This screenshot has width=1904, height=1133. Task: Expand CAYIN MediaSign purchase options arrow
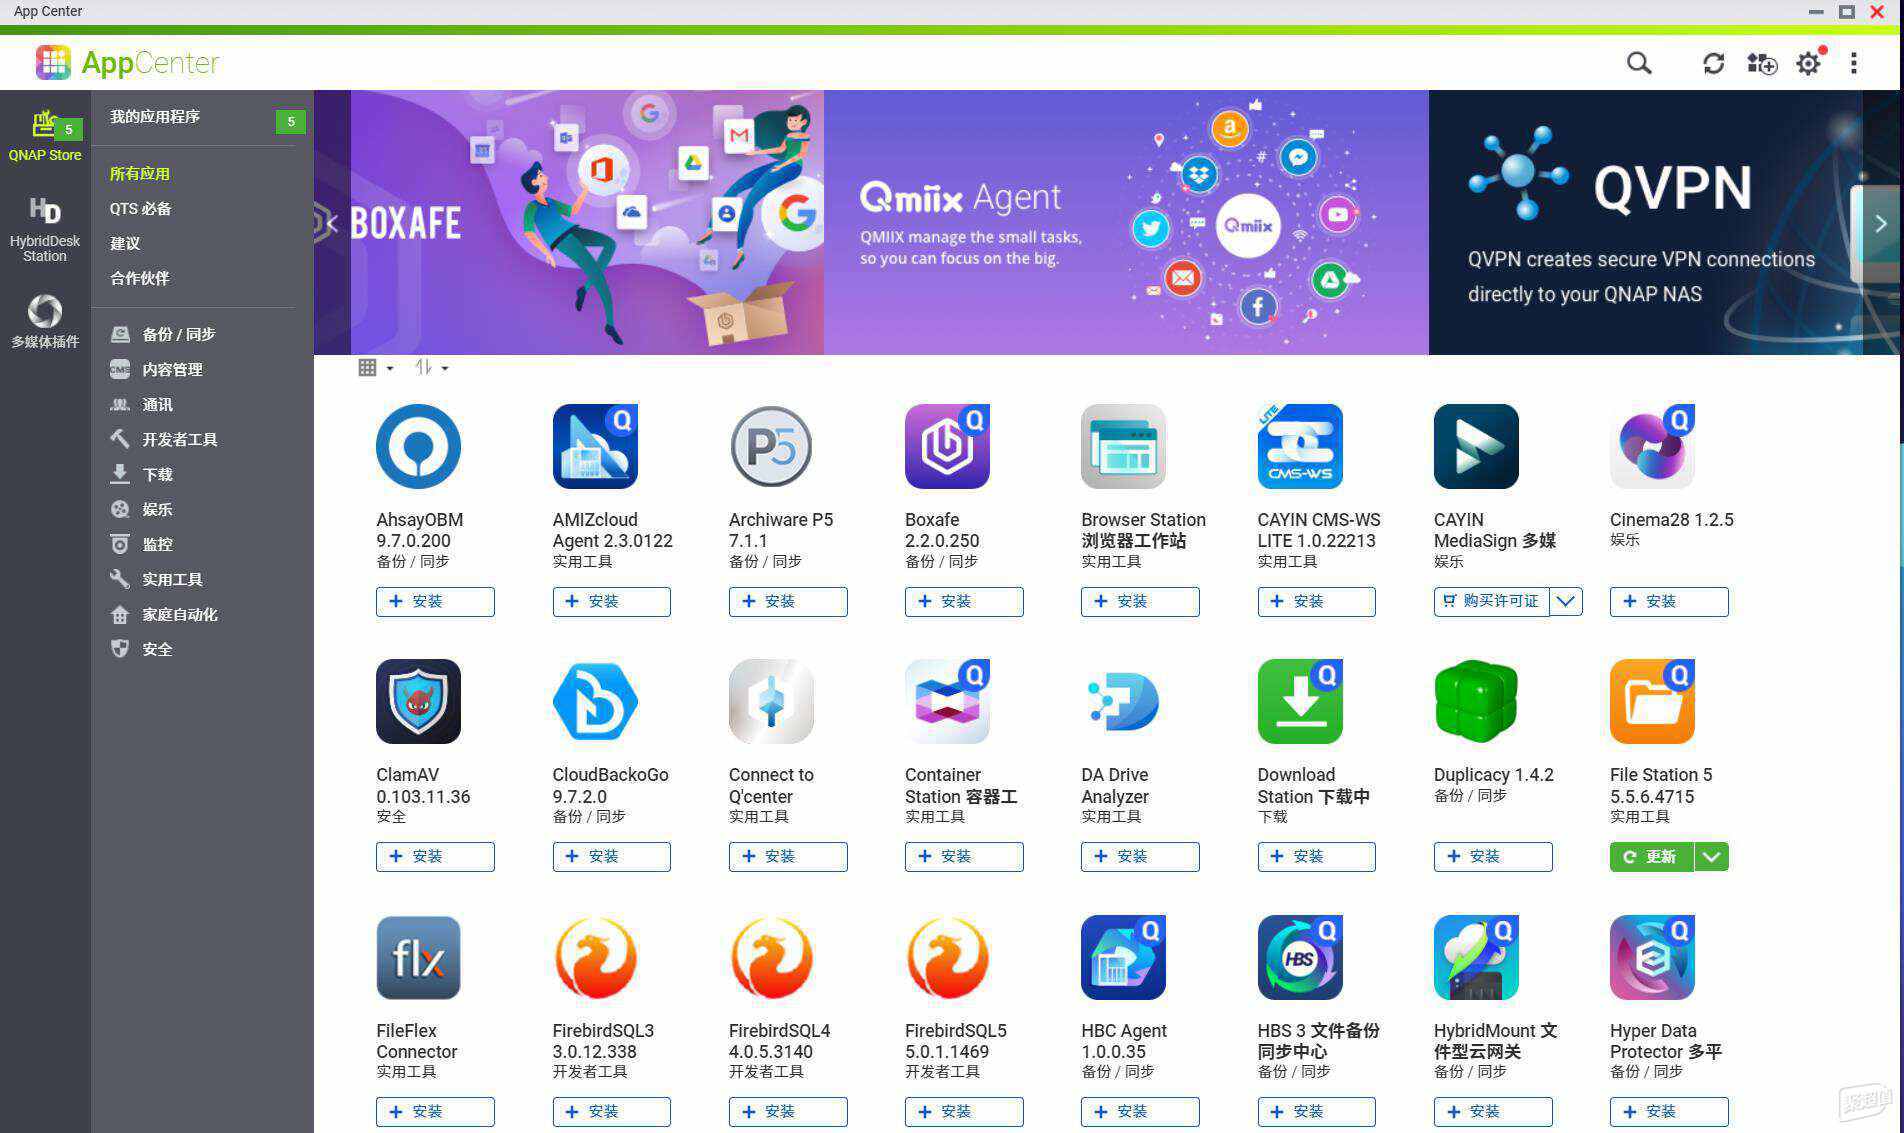click(1566, 602)
